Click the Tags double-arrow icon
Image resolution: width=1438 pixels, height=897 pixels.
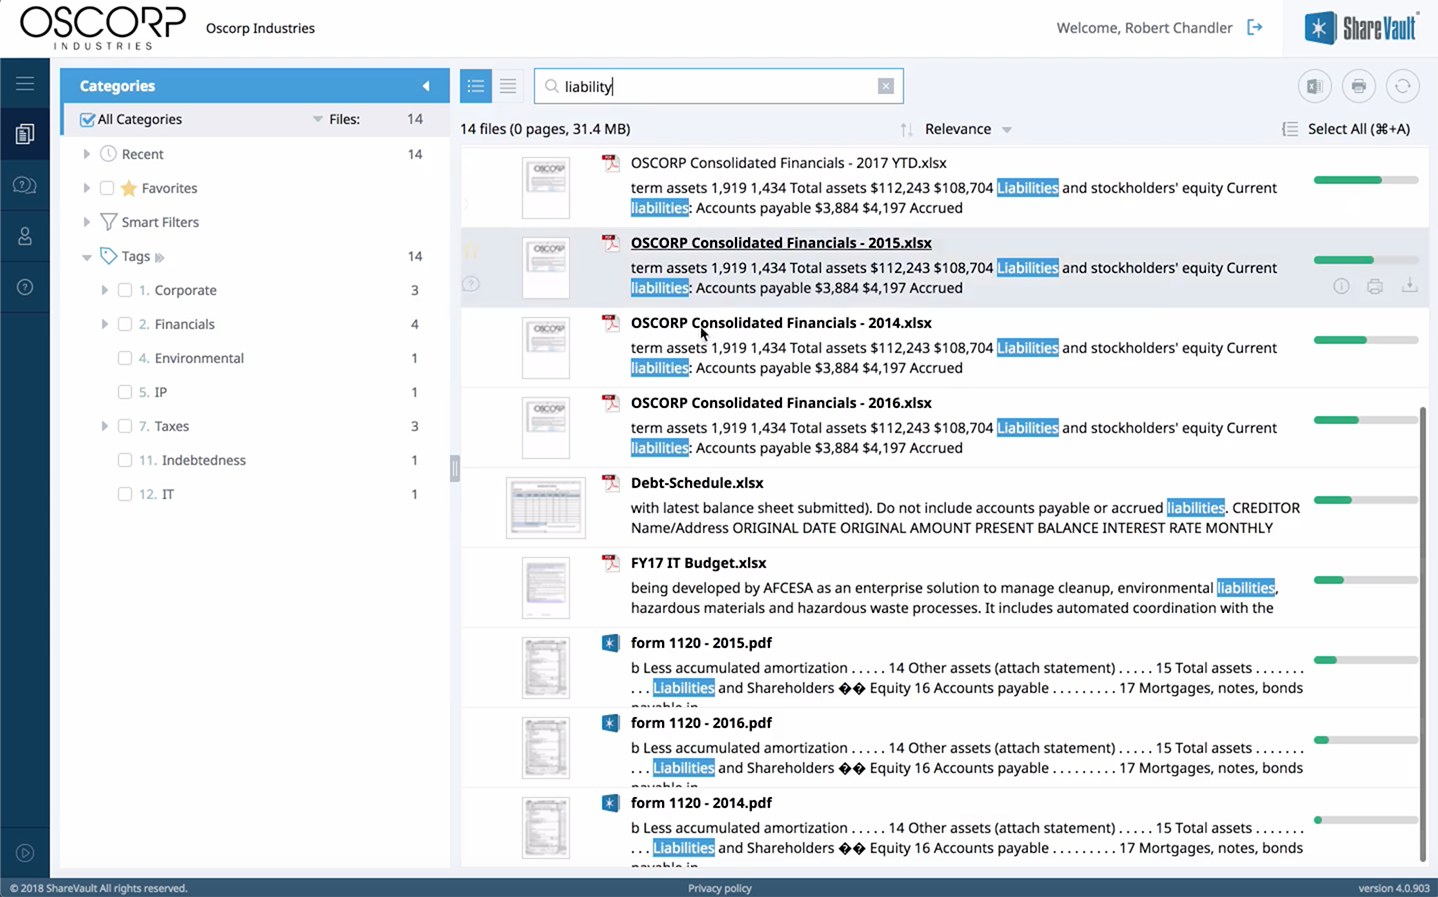click(x=160, y=257)
